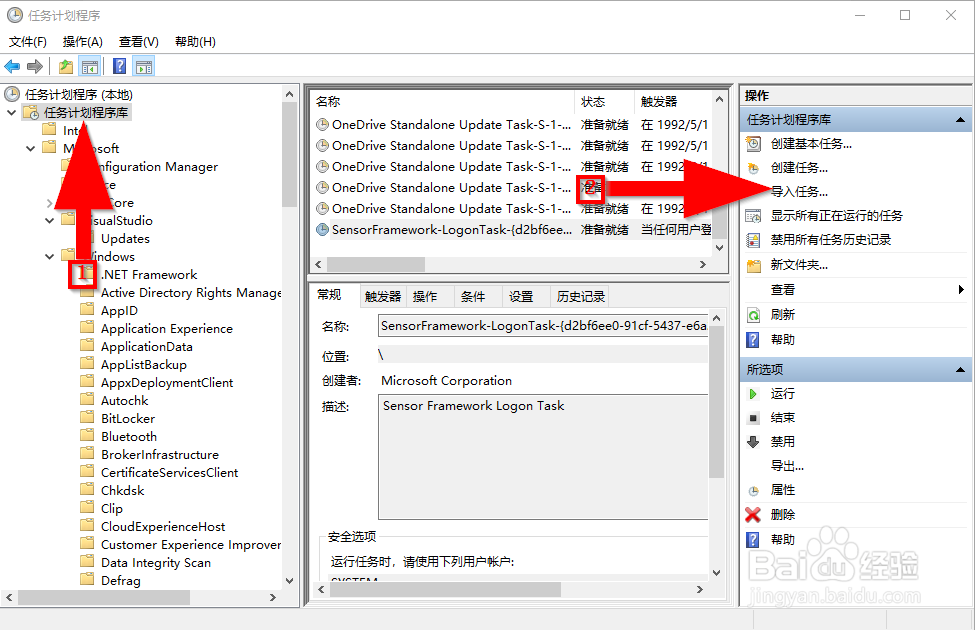975x630 pixels.
Task: Click the Back arrow toolbar icon
Action: (12, 66)
